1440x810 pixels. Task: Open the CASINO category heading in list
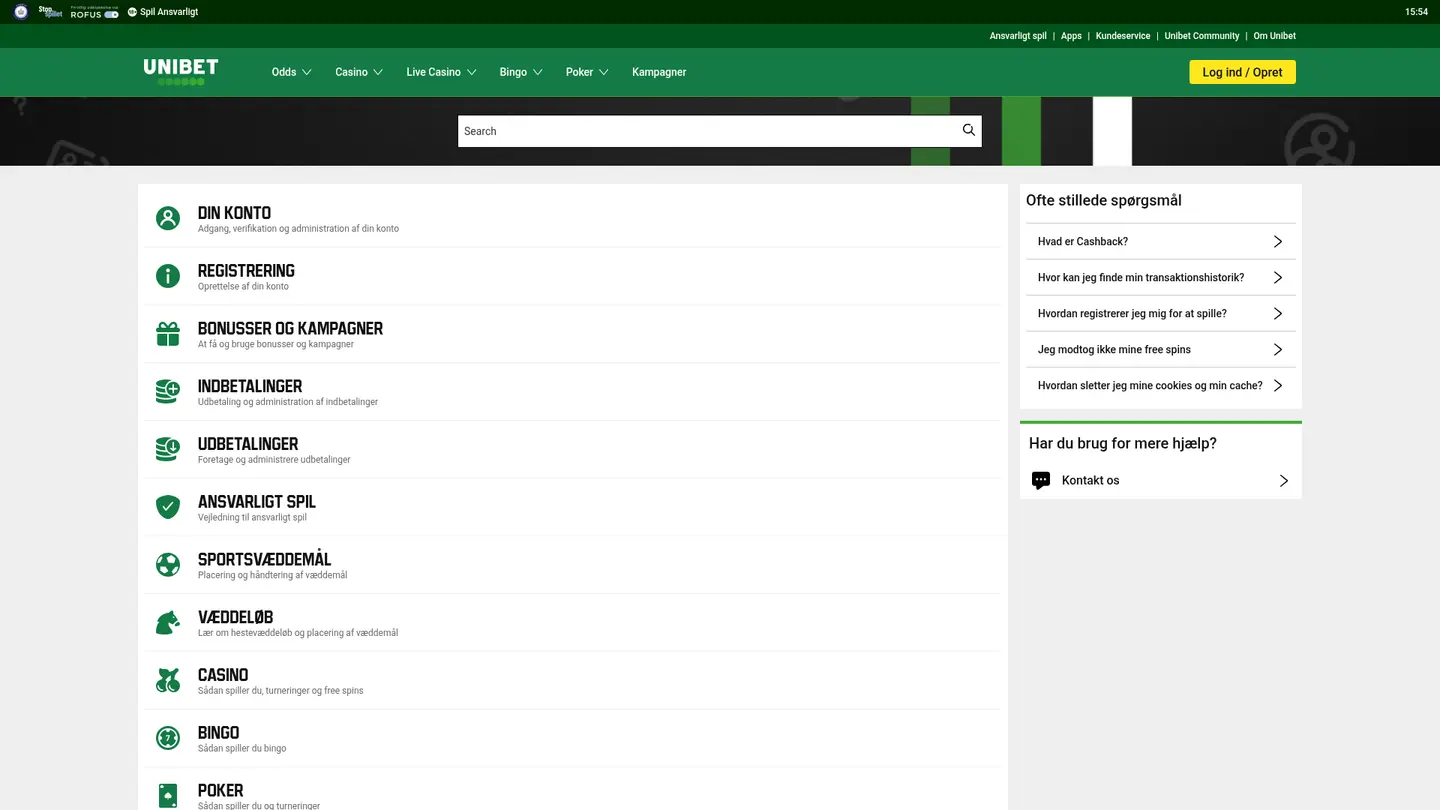tap(223, 675)
